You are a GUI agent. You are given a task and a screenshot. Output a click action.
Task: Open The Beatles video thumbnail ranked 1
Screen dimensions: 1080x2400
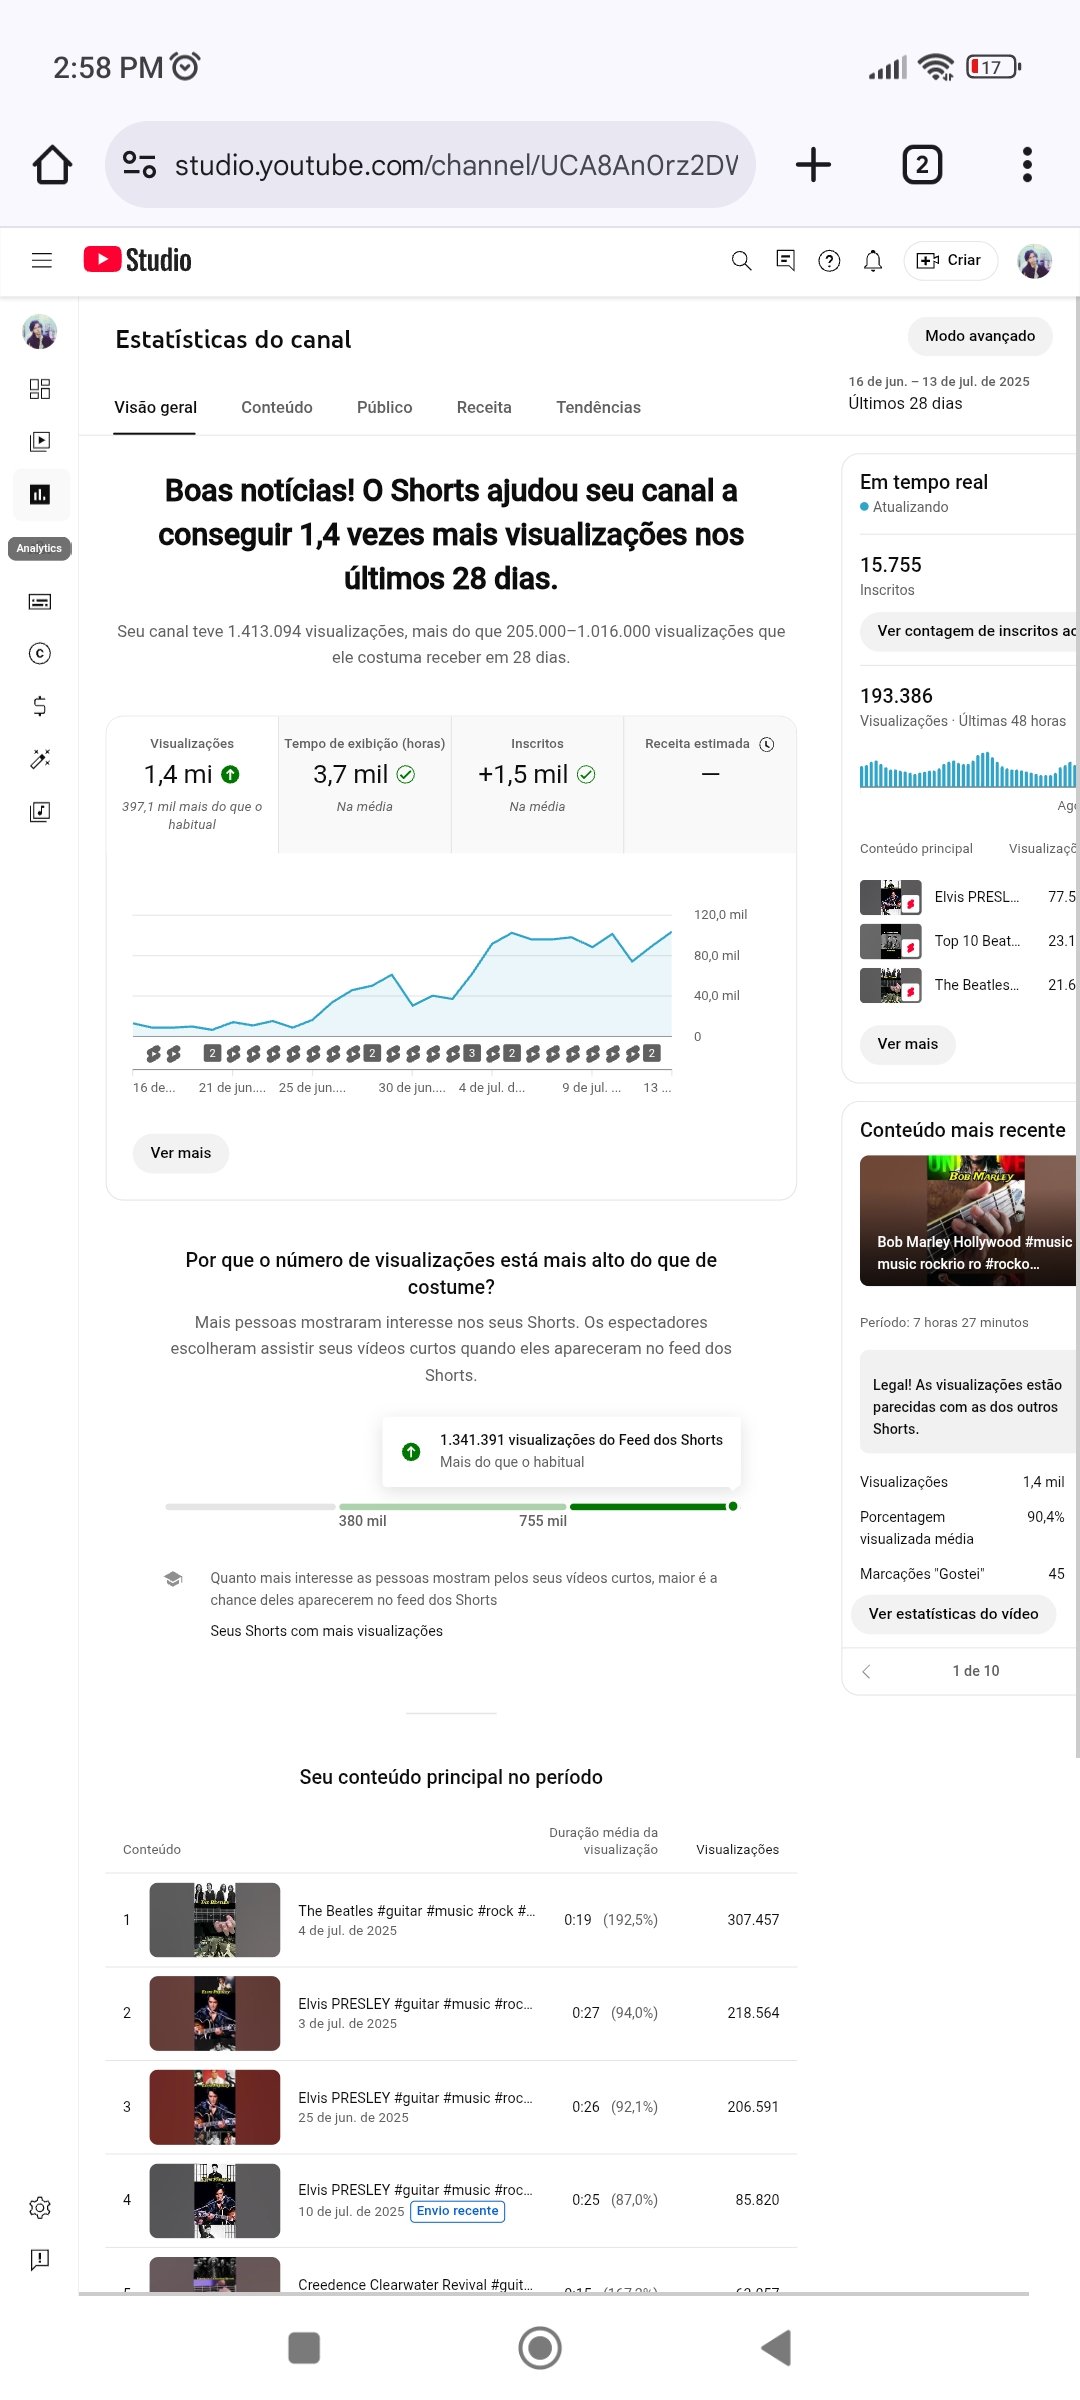pyautogui.click(x=215, y=1920)
